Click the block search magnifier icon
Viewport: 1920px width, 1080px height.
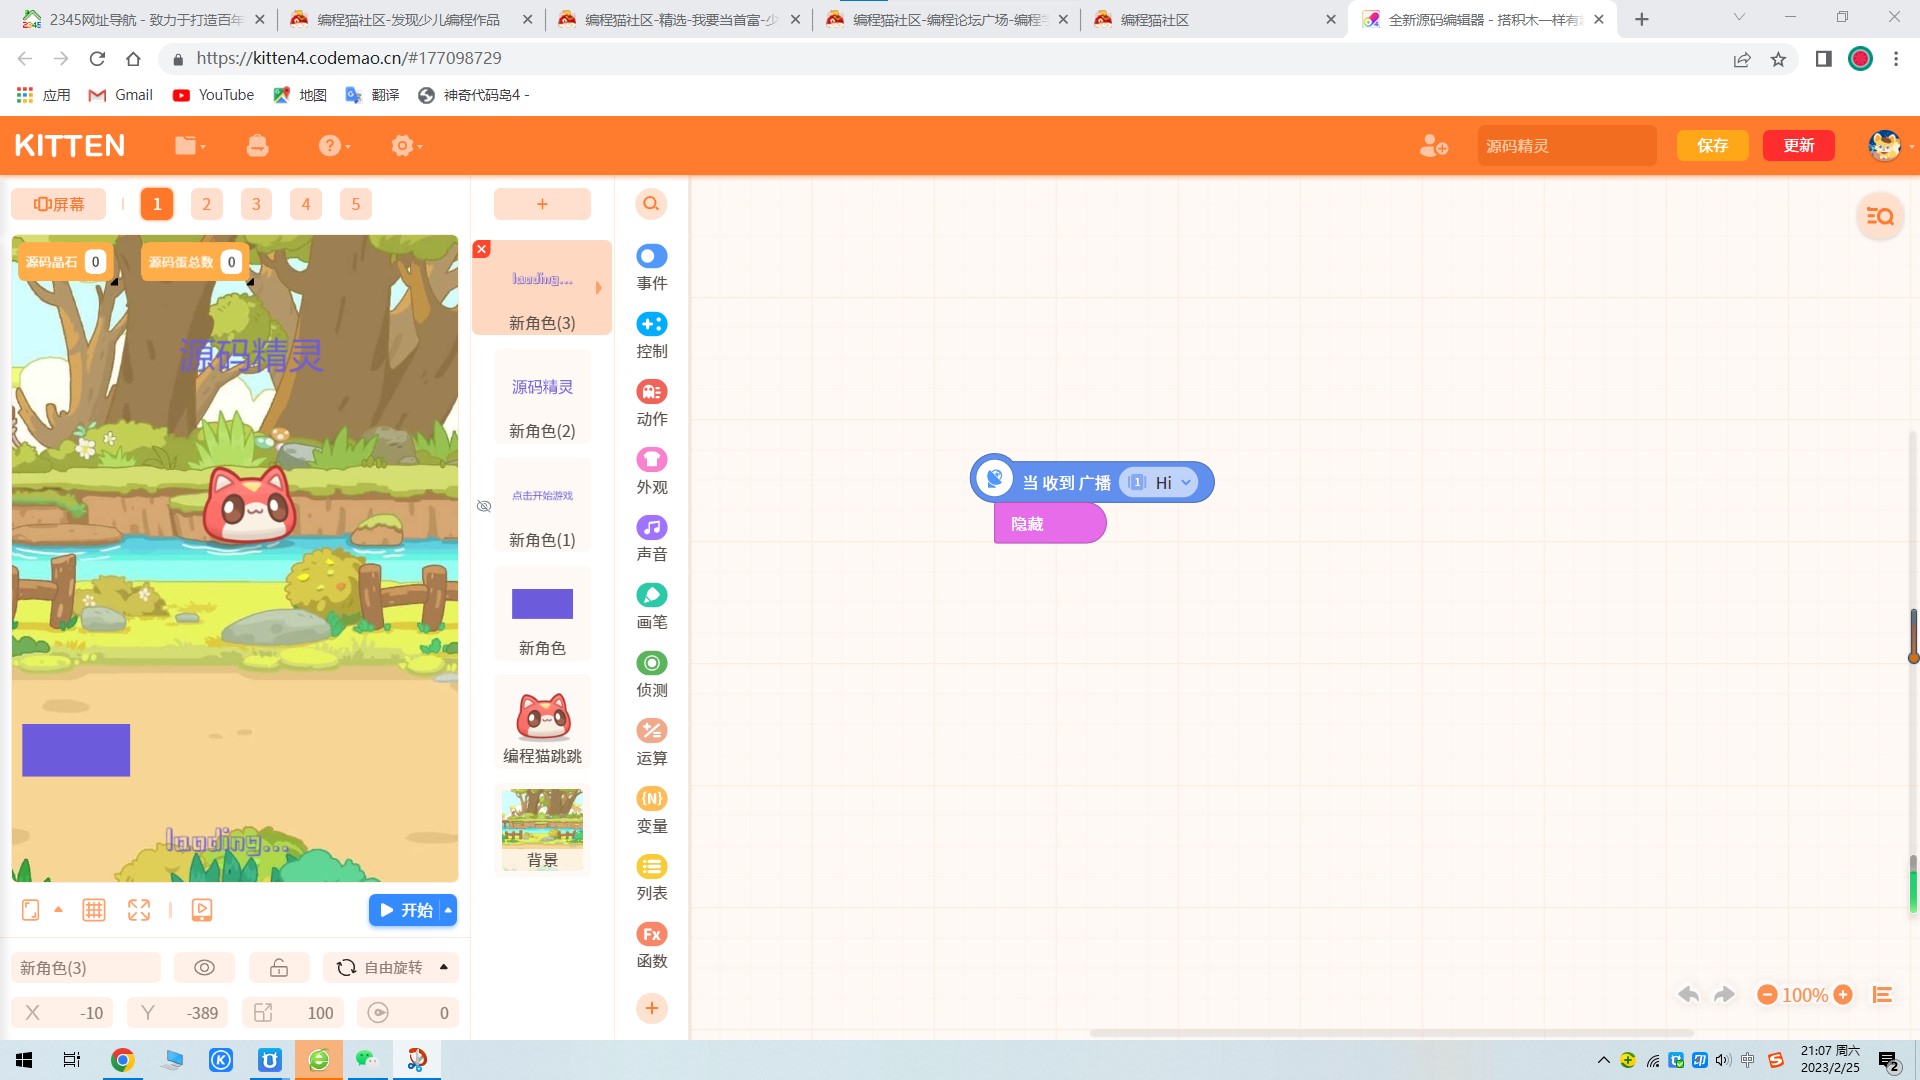(x=651, y=204)
